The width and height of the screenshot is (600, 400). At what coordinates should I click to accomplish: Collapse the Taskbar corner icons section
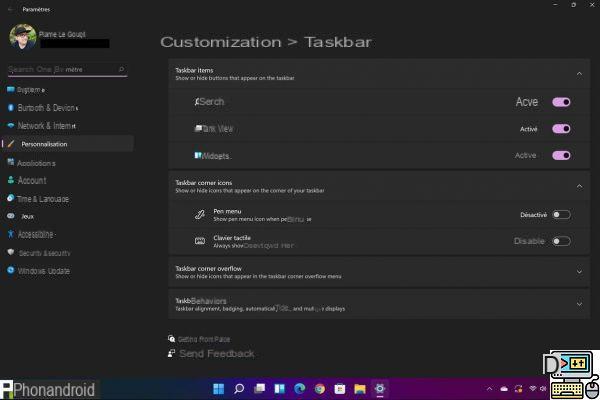pos(579,186)
